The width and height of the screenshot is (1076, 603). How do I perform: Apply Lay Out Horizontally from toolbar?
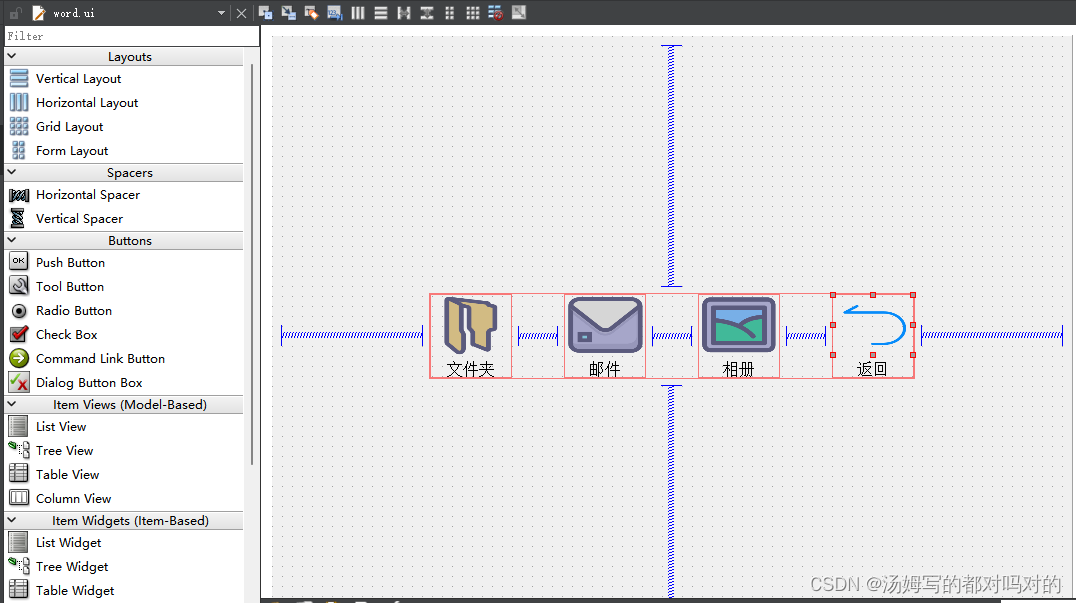tap(358, 12)
